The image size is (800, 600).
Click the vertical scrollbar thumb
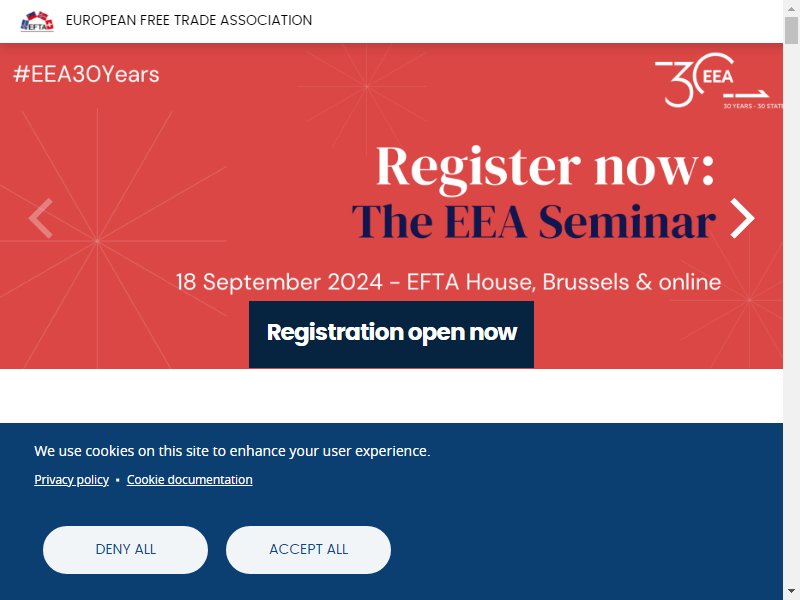pyautogui.click(x=791, y=30)
